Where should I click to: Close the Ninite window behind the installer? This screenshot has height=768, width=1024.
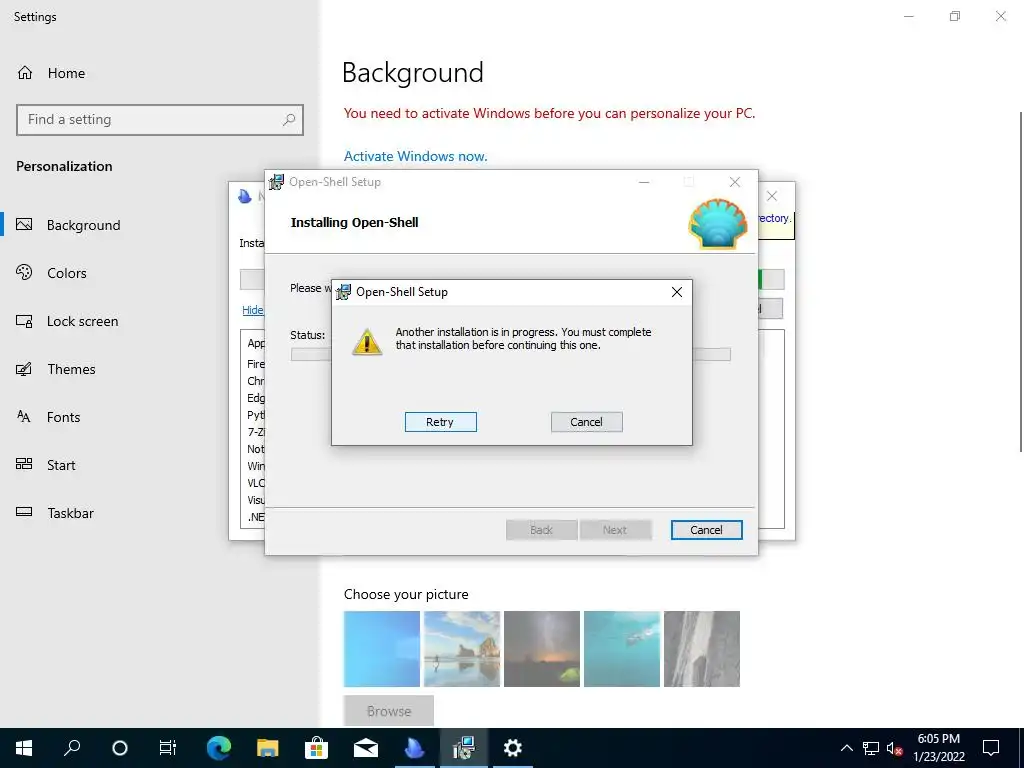[772, 196]
